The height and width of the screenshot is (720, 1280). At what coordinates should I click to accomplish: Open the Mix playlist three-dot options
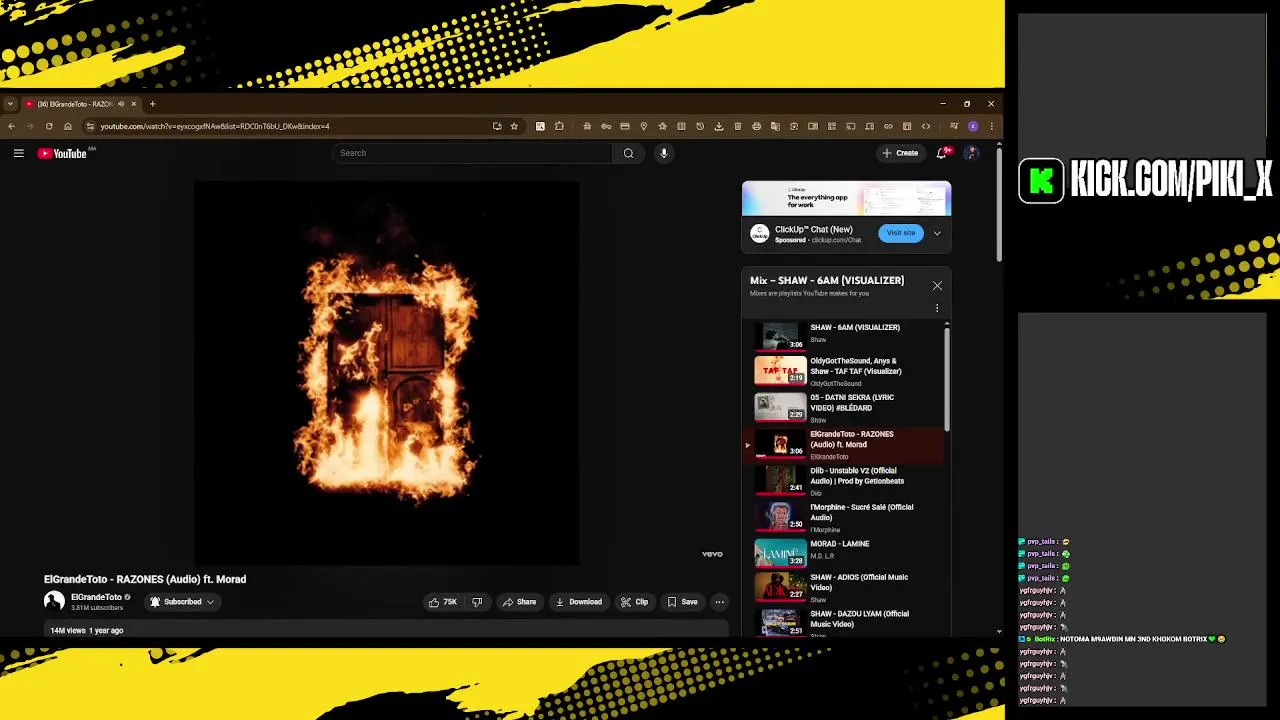pos(937,310)
